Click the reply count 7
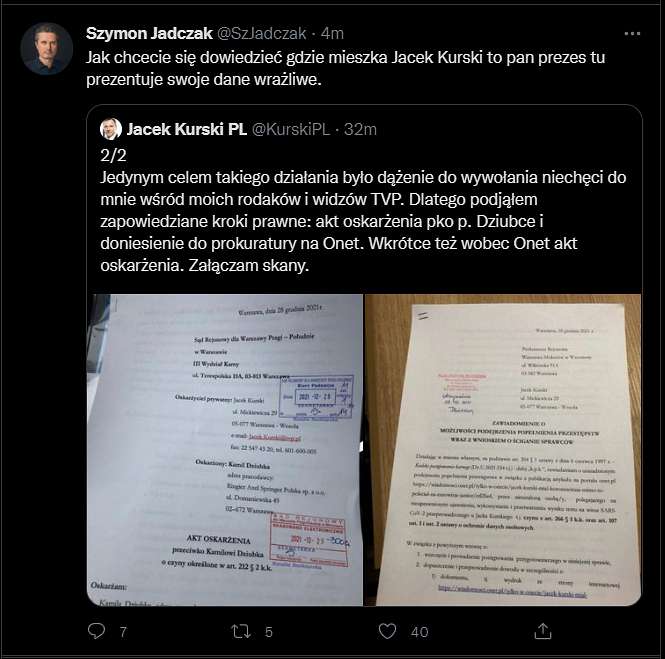665x659 pixels. click(123, 632)
